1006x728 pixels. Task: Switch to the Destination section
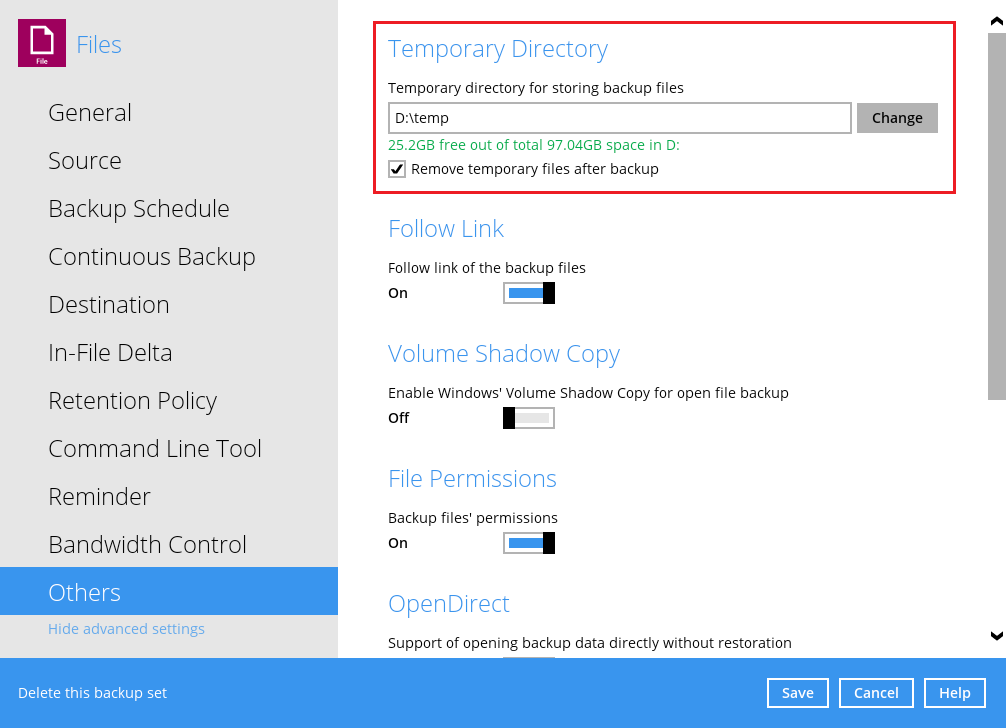[109, 305]
